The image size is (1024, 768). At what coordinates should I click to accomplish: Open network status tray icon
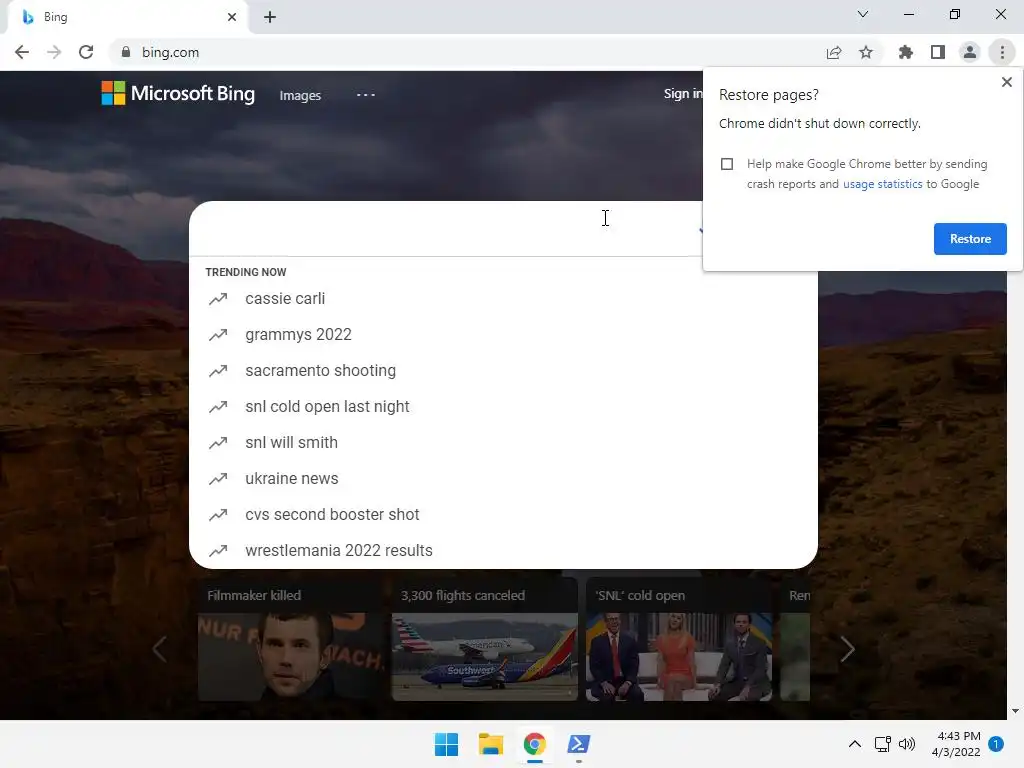[x=882, y=744]
